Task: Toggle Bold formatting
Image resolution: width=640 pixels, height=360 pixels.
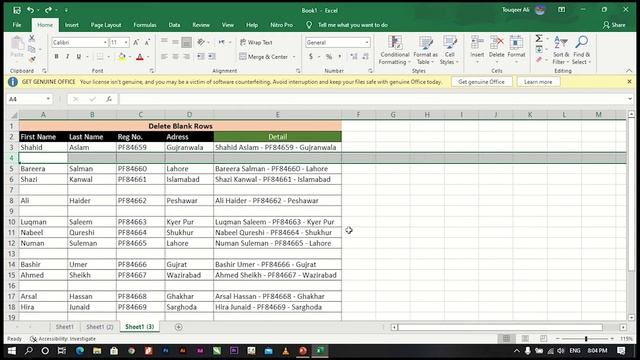Action: point(56,57)
